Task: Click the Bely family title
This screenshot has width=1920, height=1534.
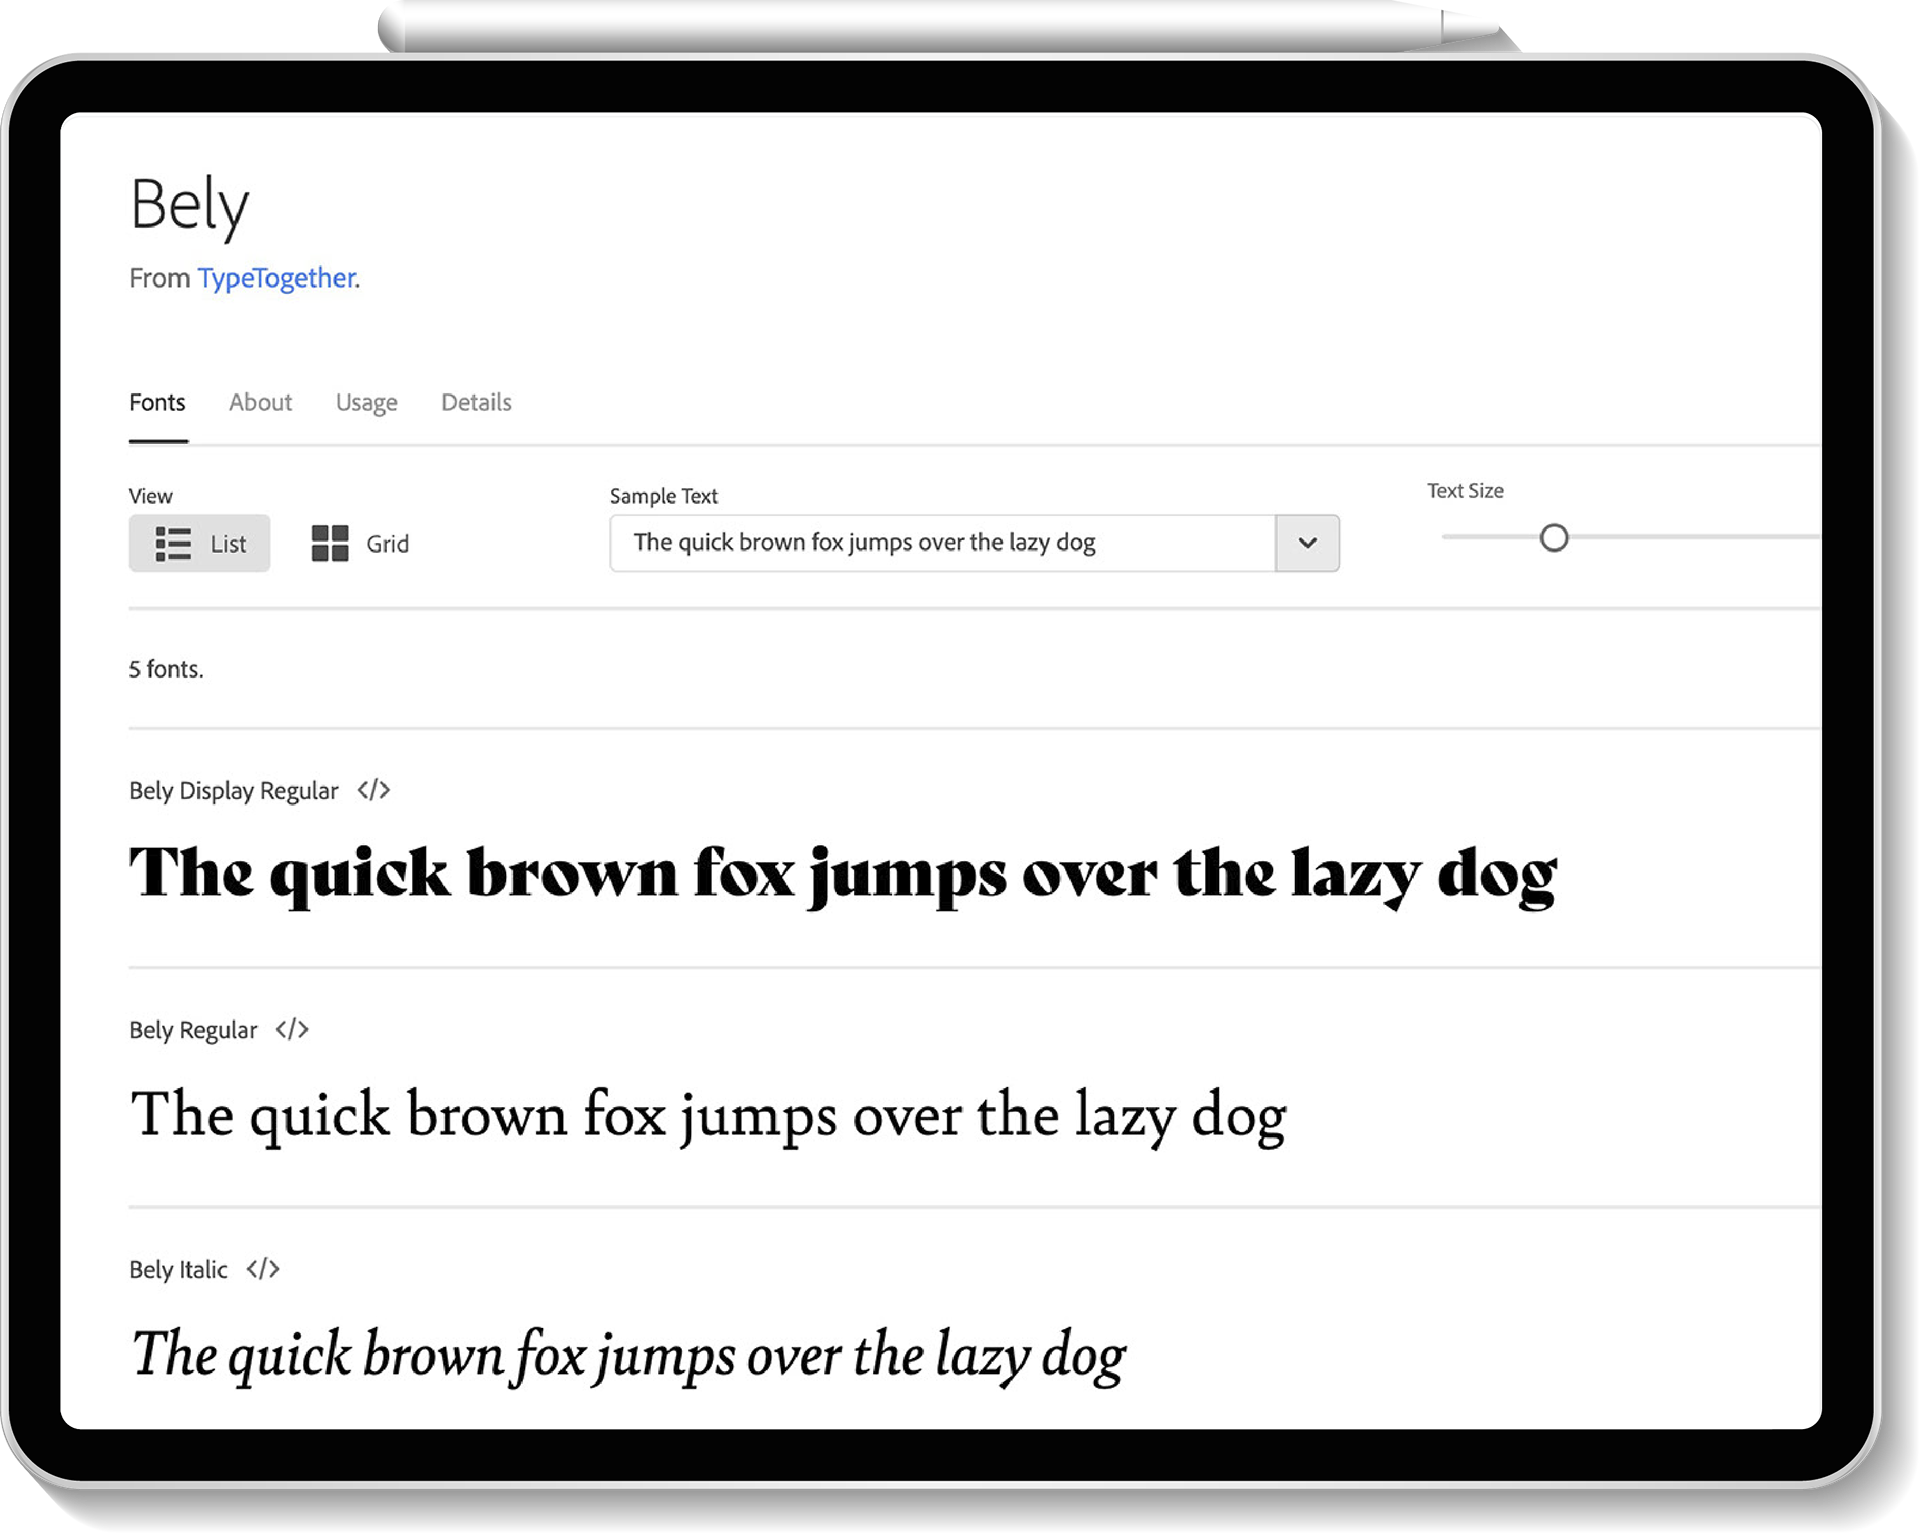Action: [x=189, y=206]
